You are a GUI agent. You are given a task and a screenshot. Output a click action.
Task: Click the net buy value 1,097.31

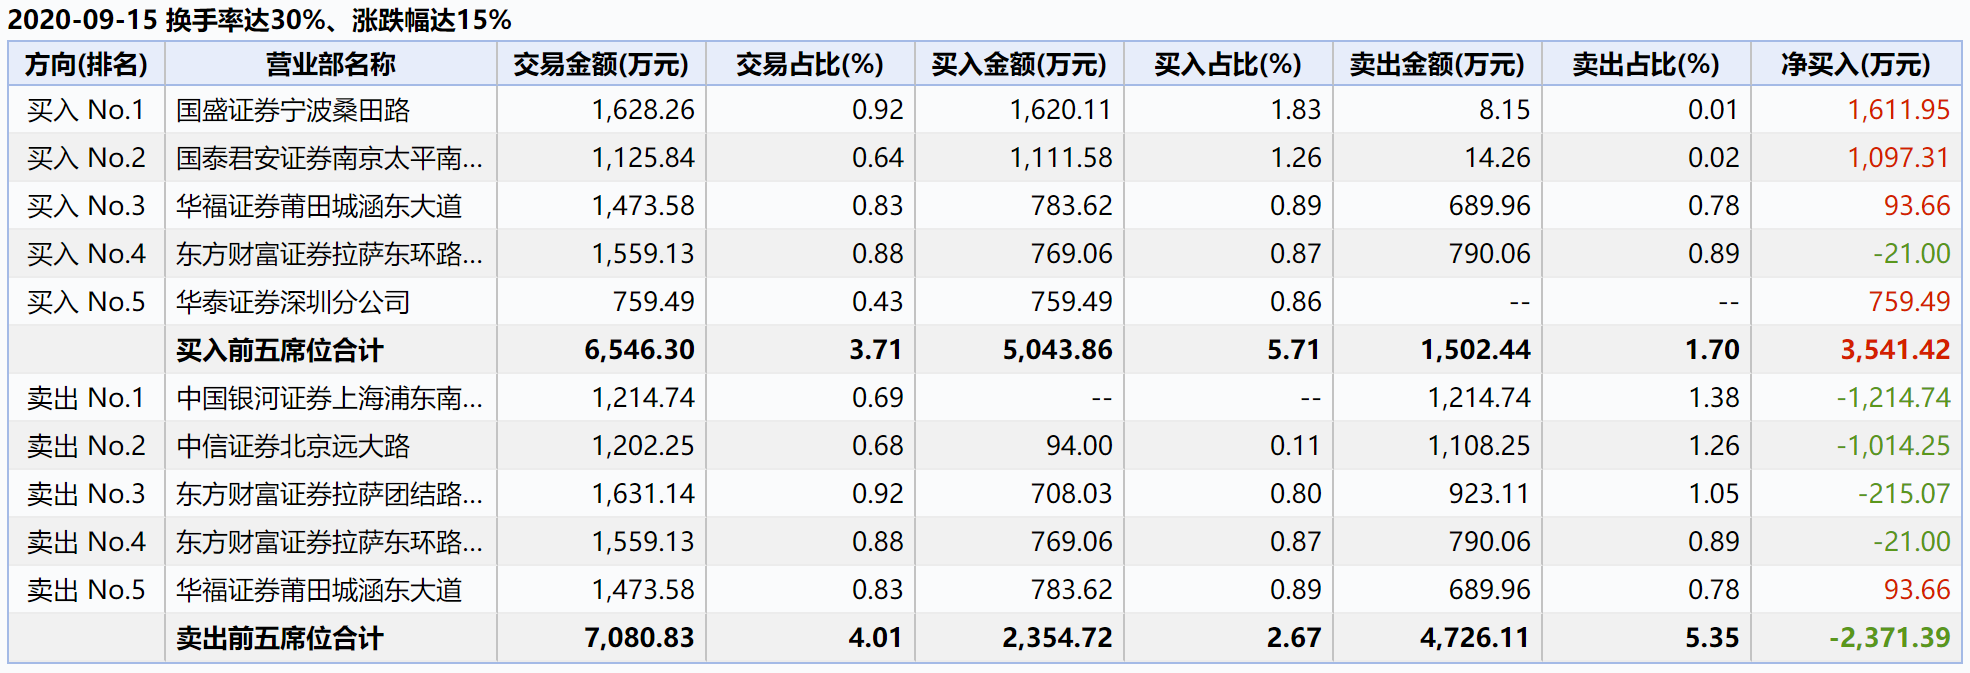point(1898,158)
